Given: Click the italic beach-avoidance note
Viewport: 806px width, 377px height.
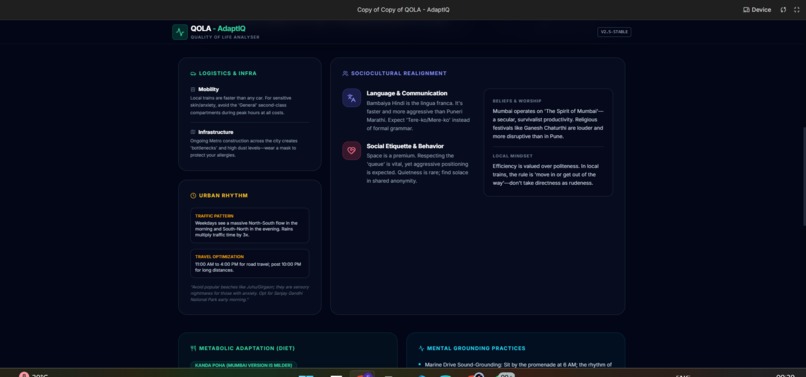Looking at the screenshot, I should click(x=250, y=293).
